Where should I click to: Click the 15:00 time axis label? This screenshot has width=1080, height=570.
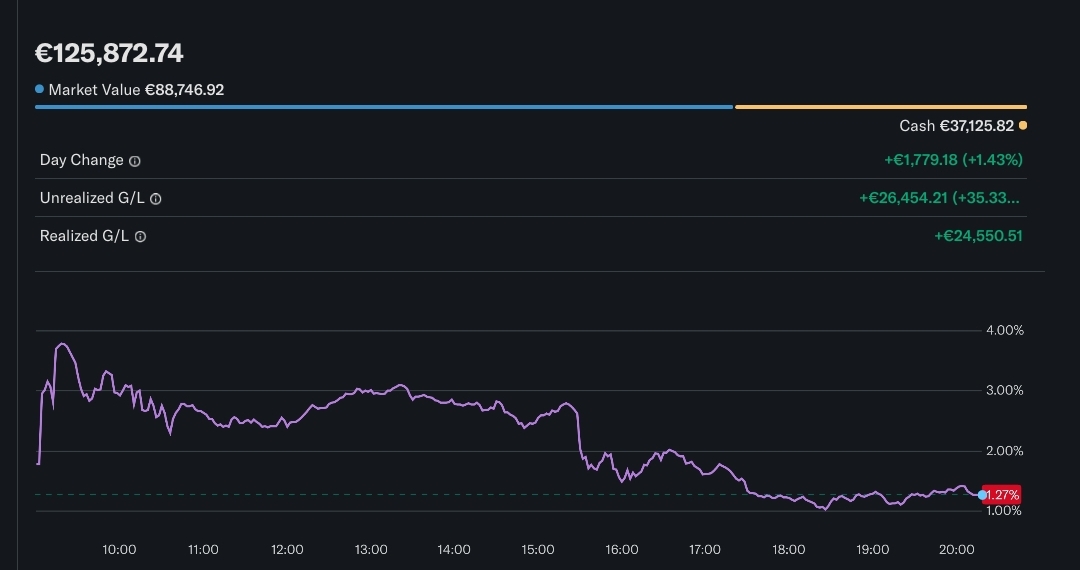(x=538, y=549)
